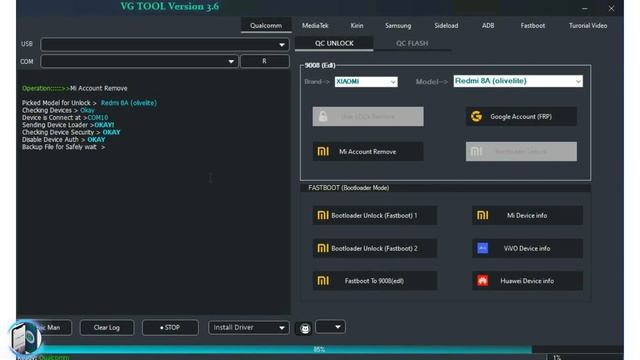
Task: Open the Tutorial Video tab
Action: 588,25
